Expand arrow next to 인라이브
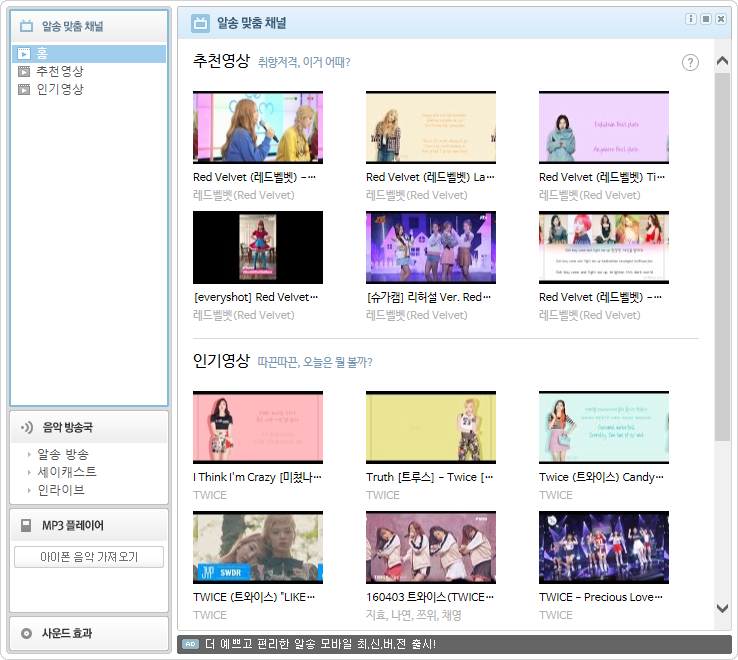The image size is (738, 660). (29, 491)
